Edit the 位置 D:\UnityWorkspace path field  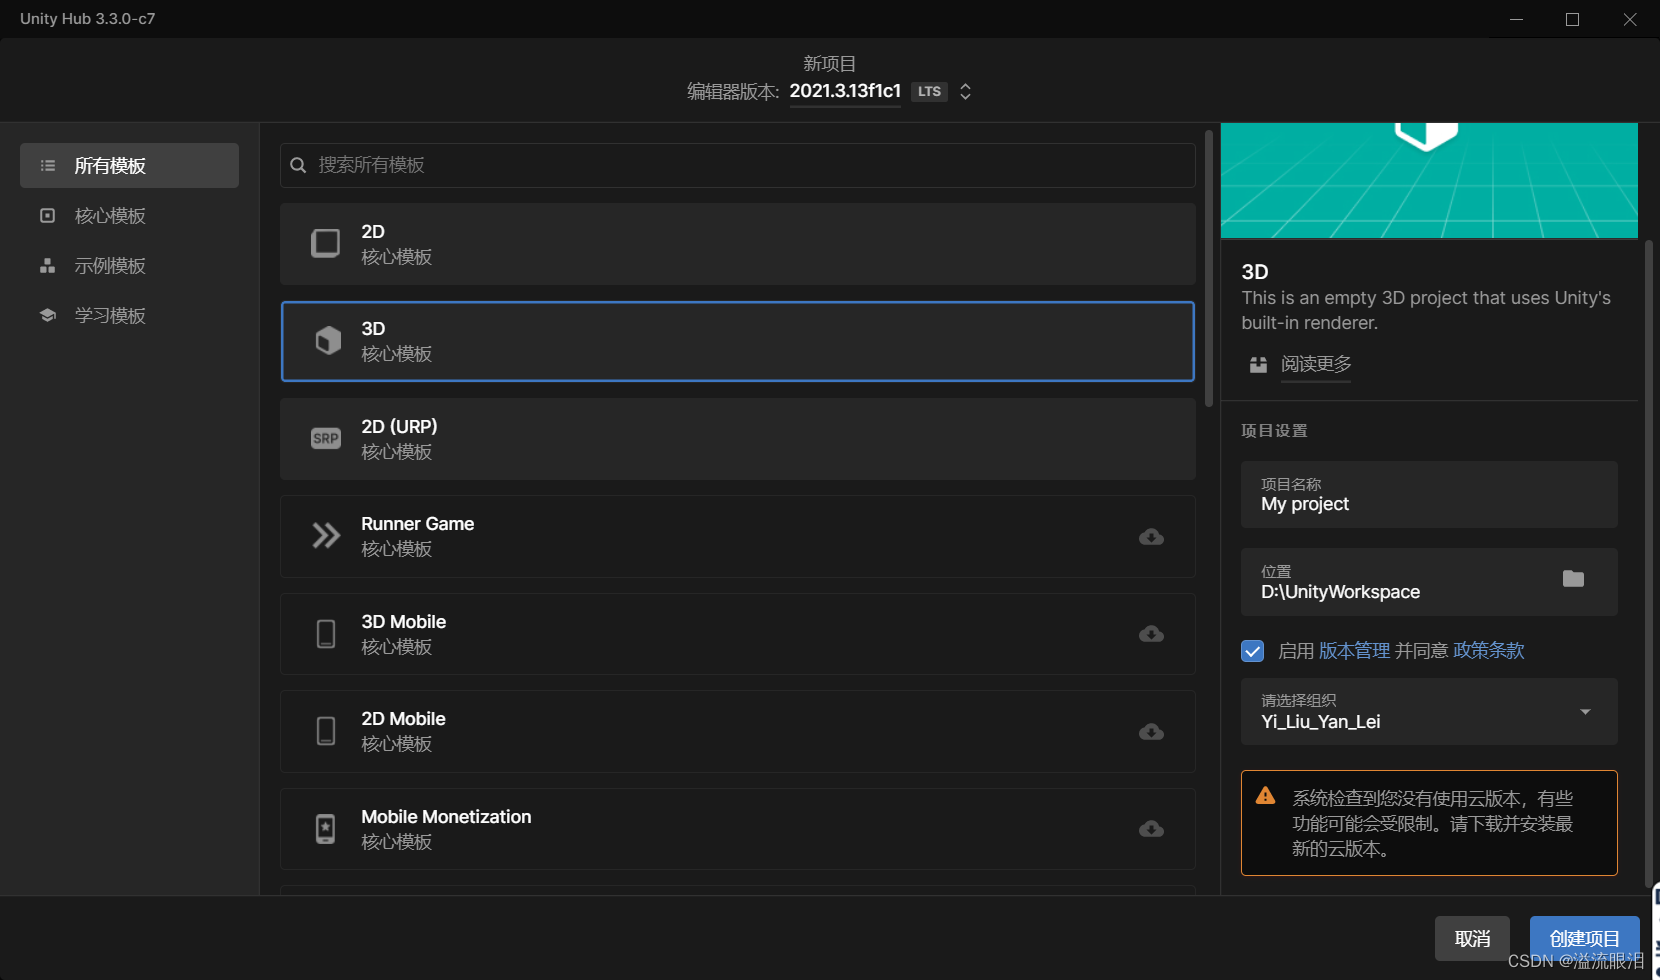click(1429, 582)
